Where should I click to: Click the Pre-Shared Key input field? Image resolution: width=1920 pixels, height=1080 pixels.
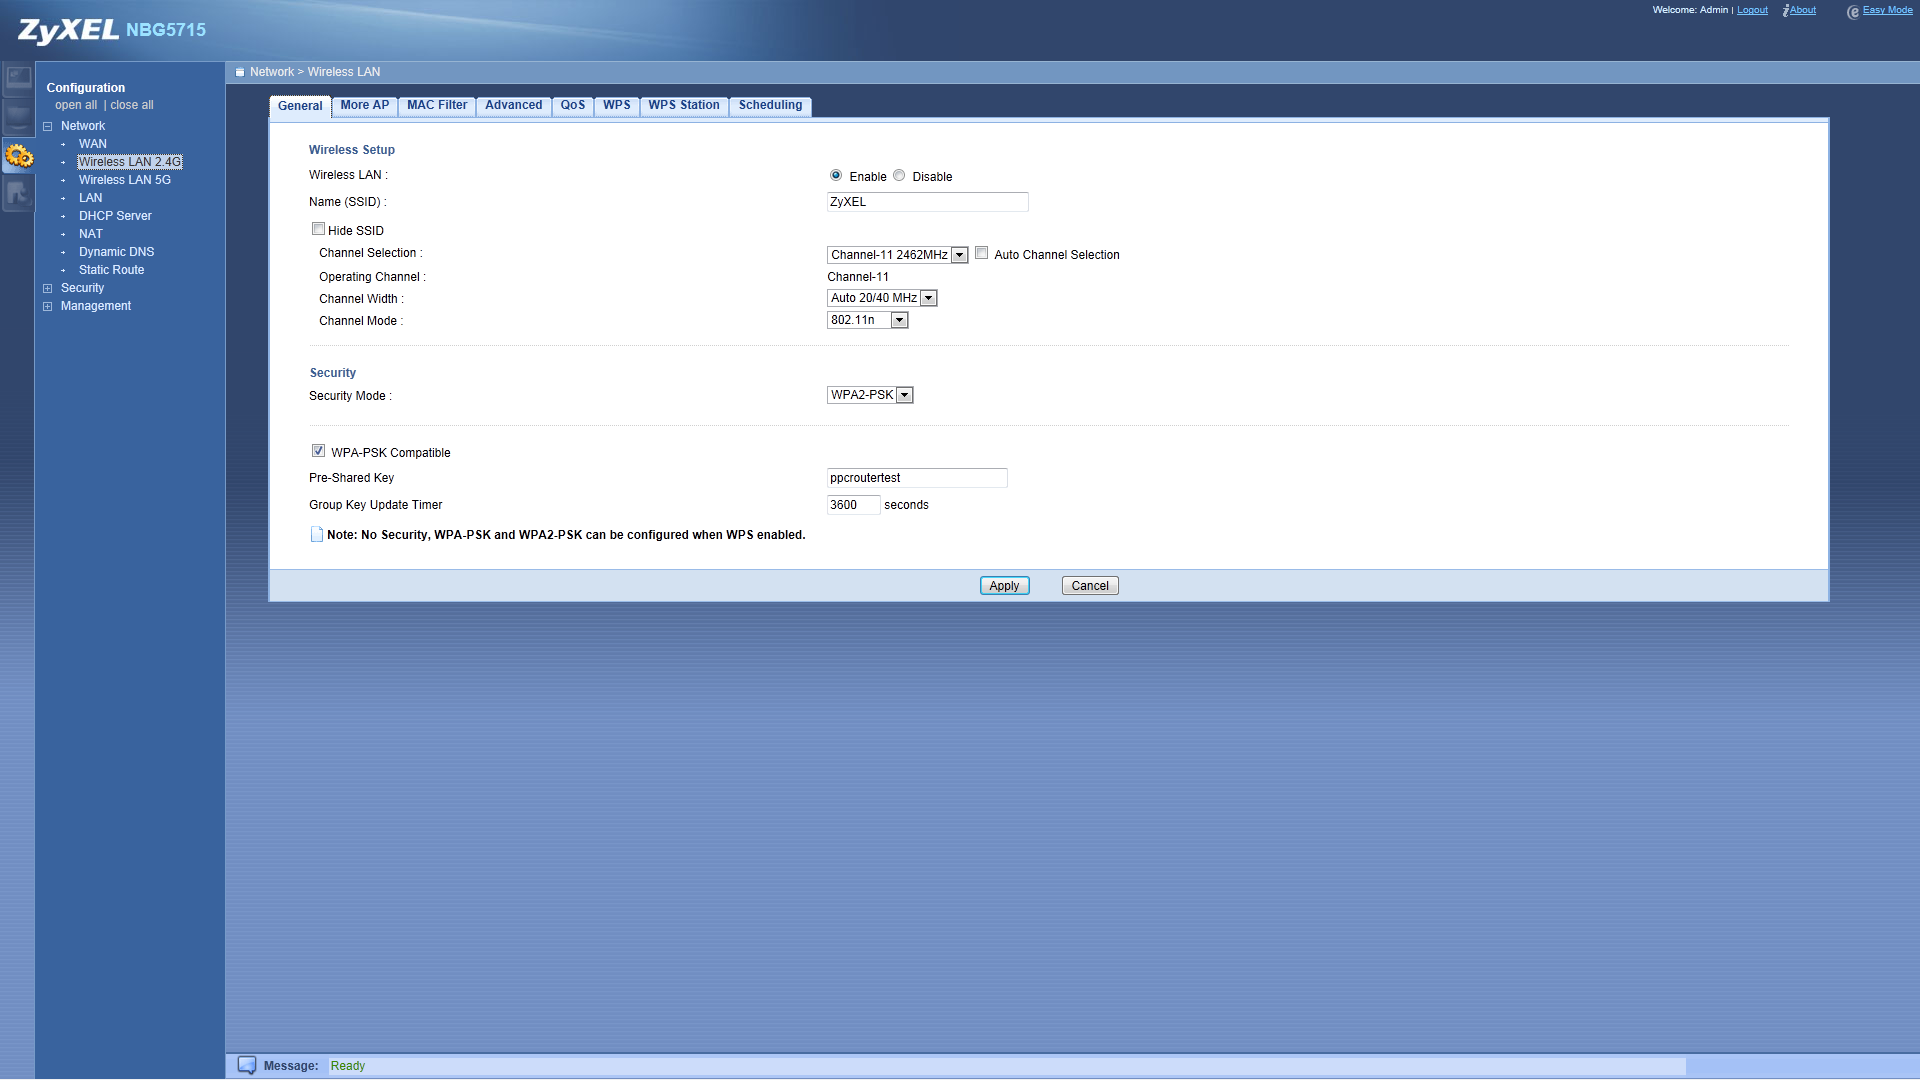[x=917, y=478]
